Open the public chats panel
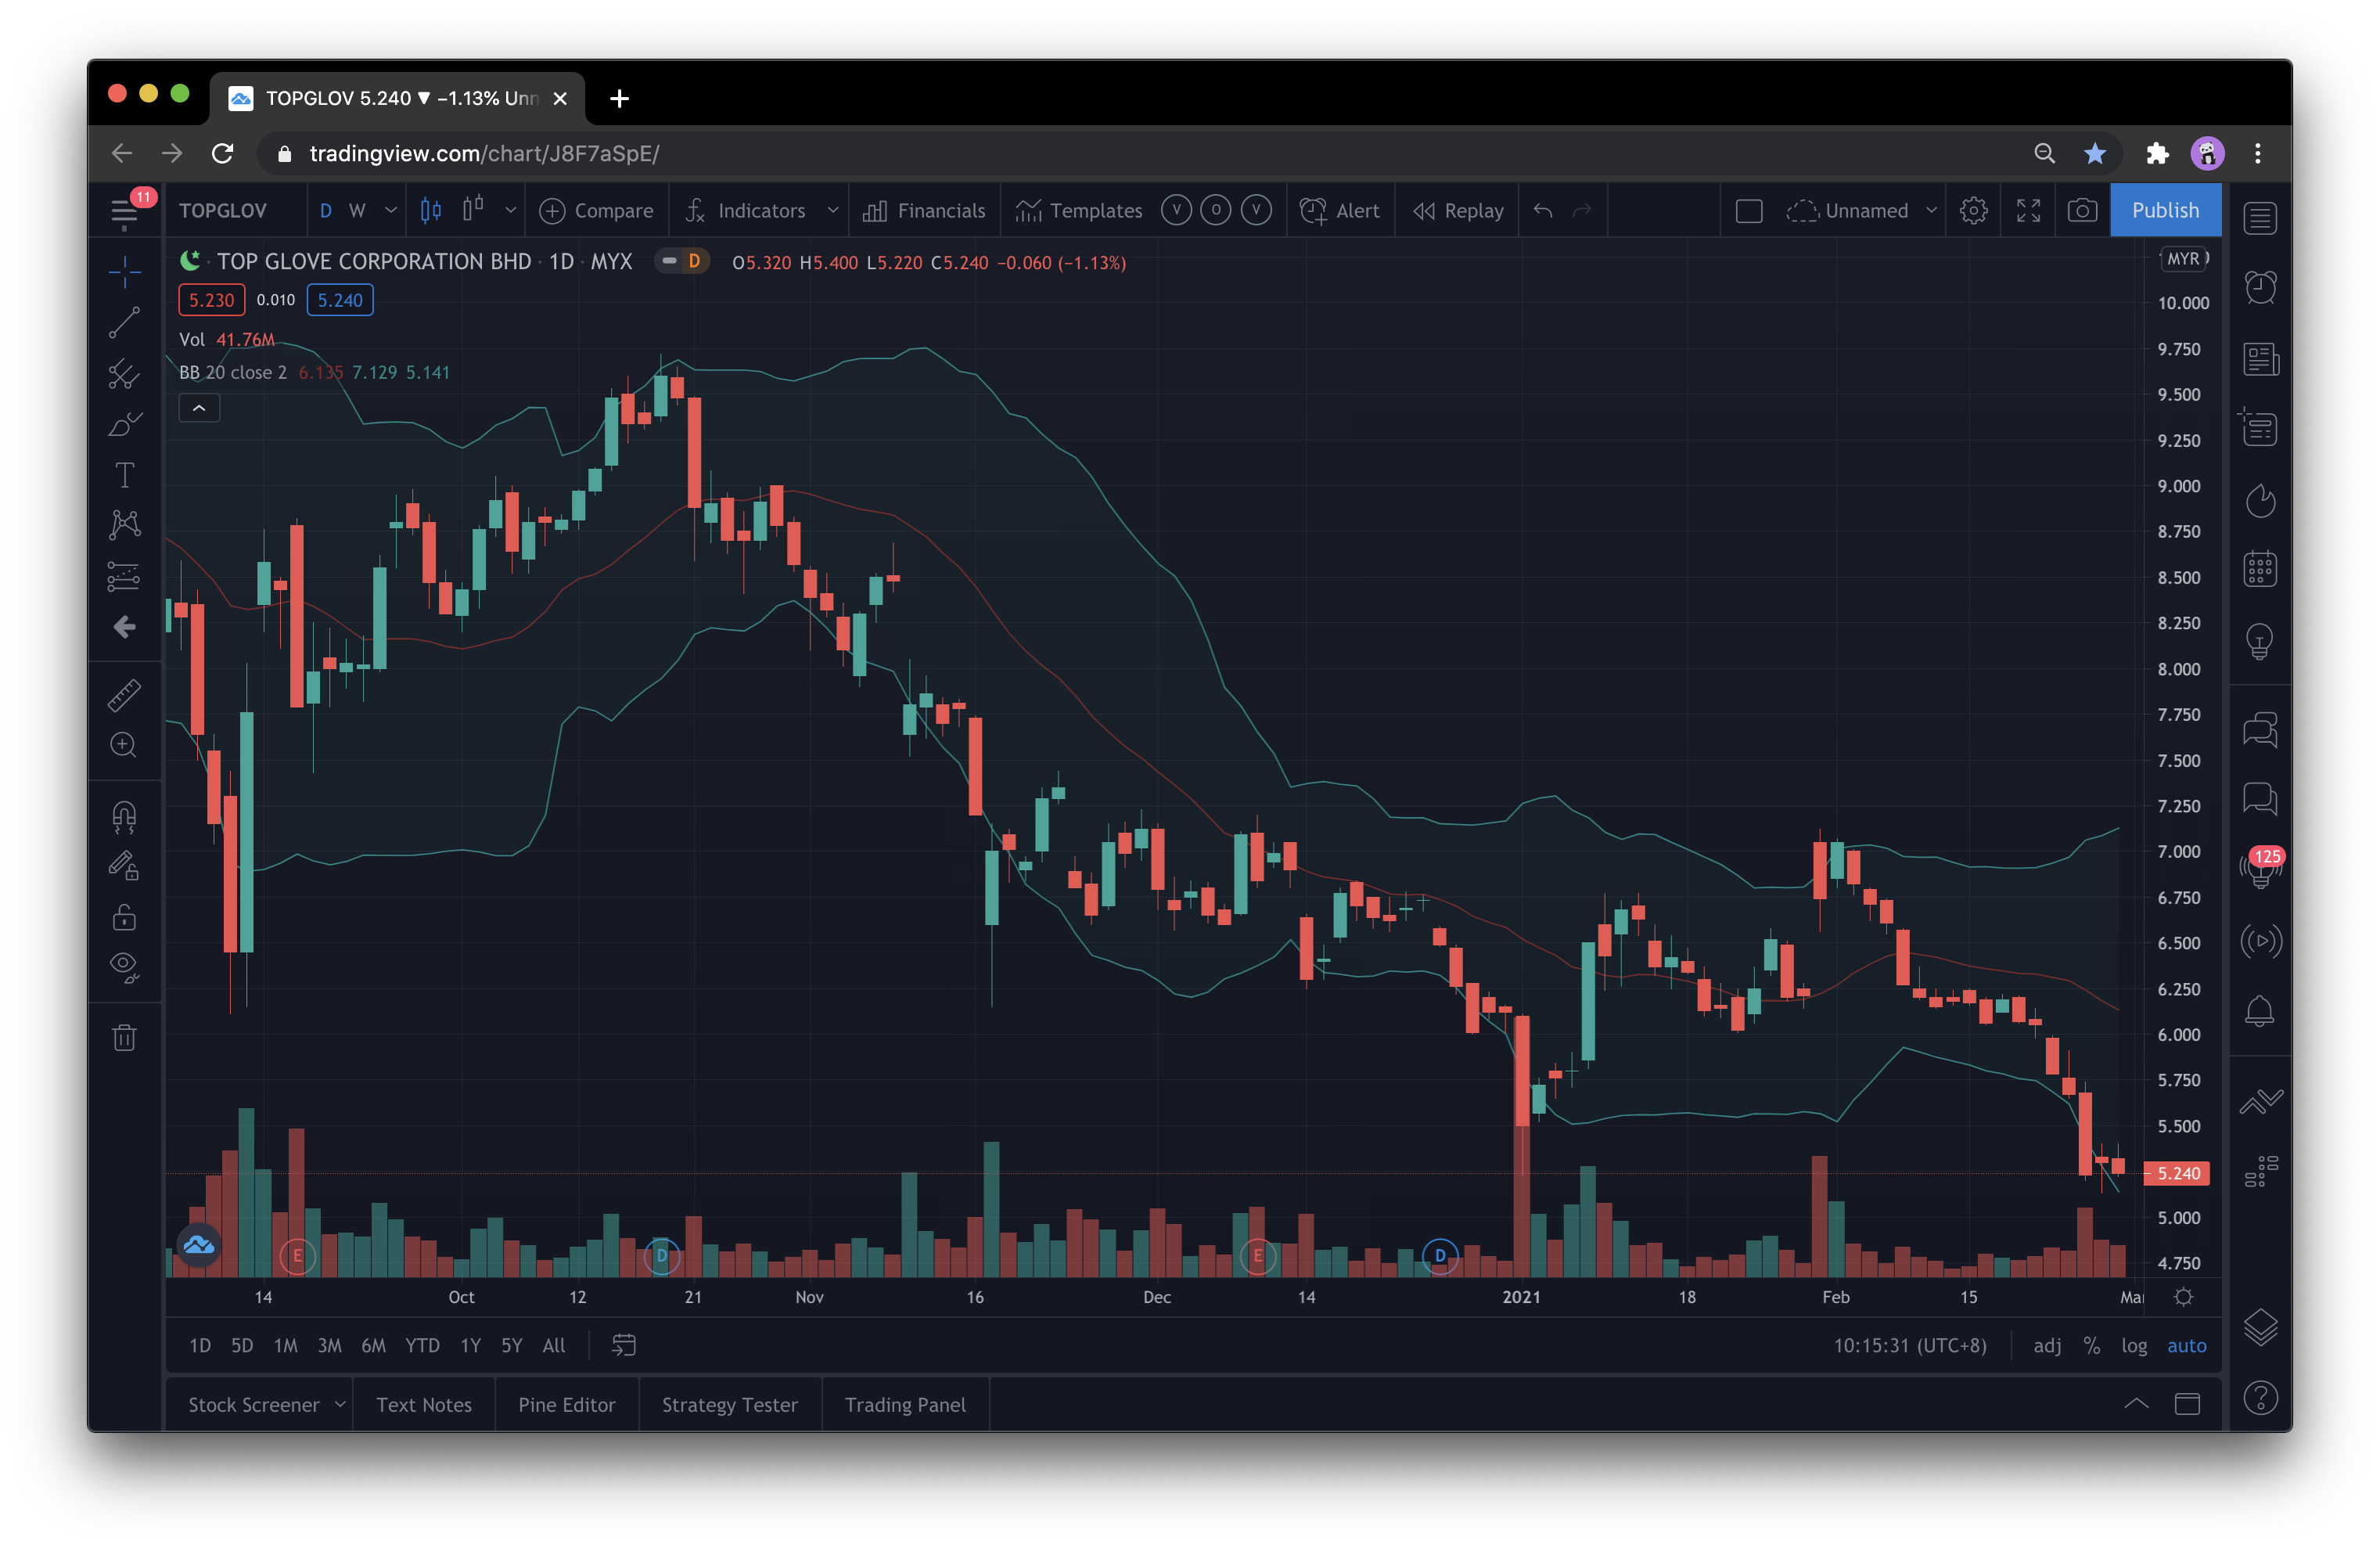 tap(2260, 729)
